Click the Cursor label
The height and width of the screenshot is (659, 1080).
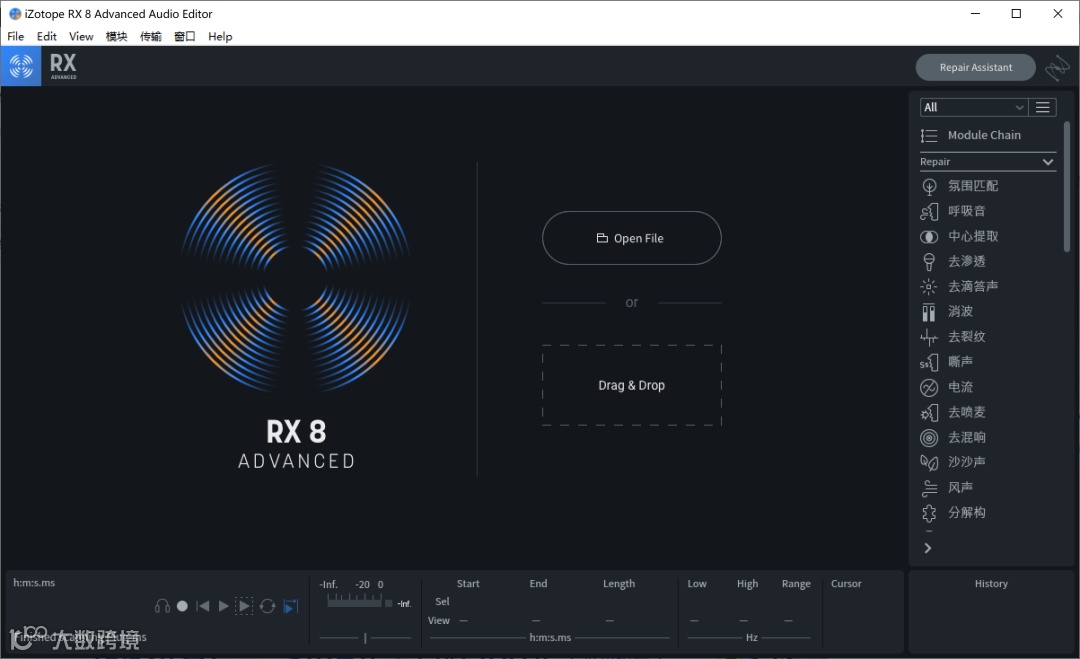(x=846, y=584)
